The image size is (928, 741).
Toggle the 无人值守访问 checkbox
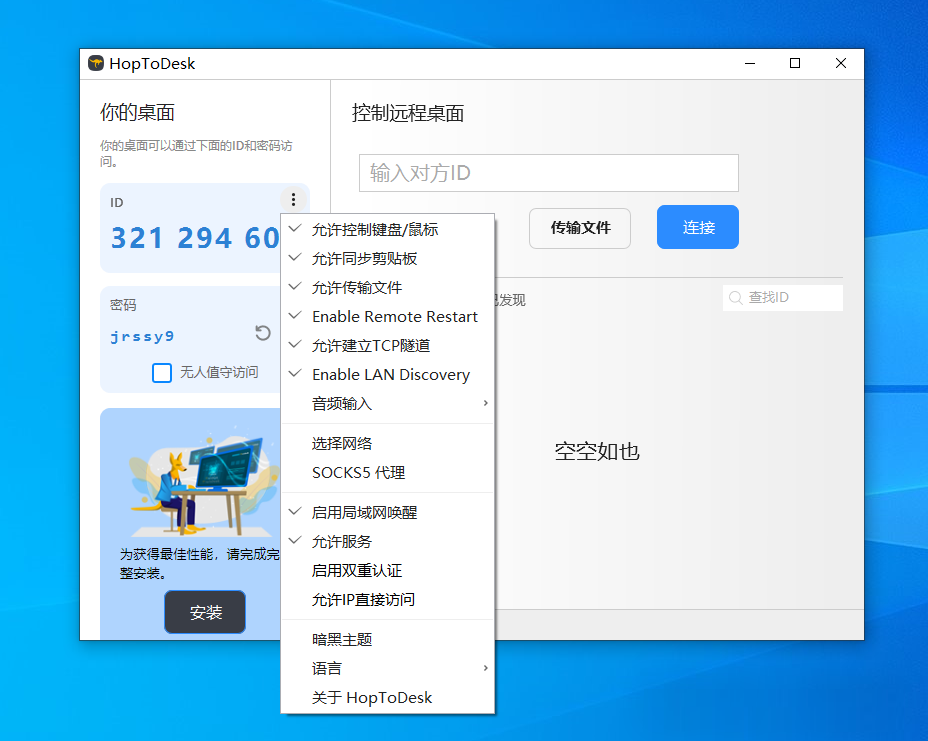[x=162, y=373]
